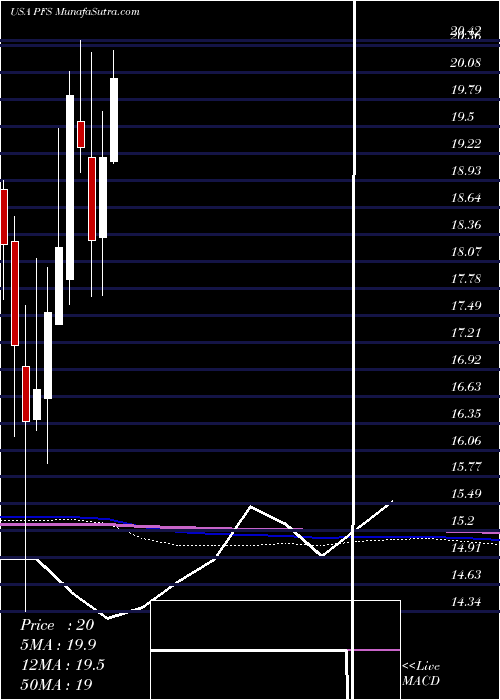This screenshot has height=700, width=500.
Task: Click the 50MA : 19 readout
Action: (56, 684)
